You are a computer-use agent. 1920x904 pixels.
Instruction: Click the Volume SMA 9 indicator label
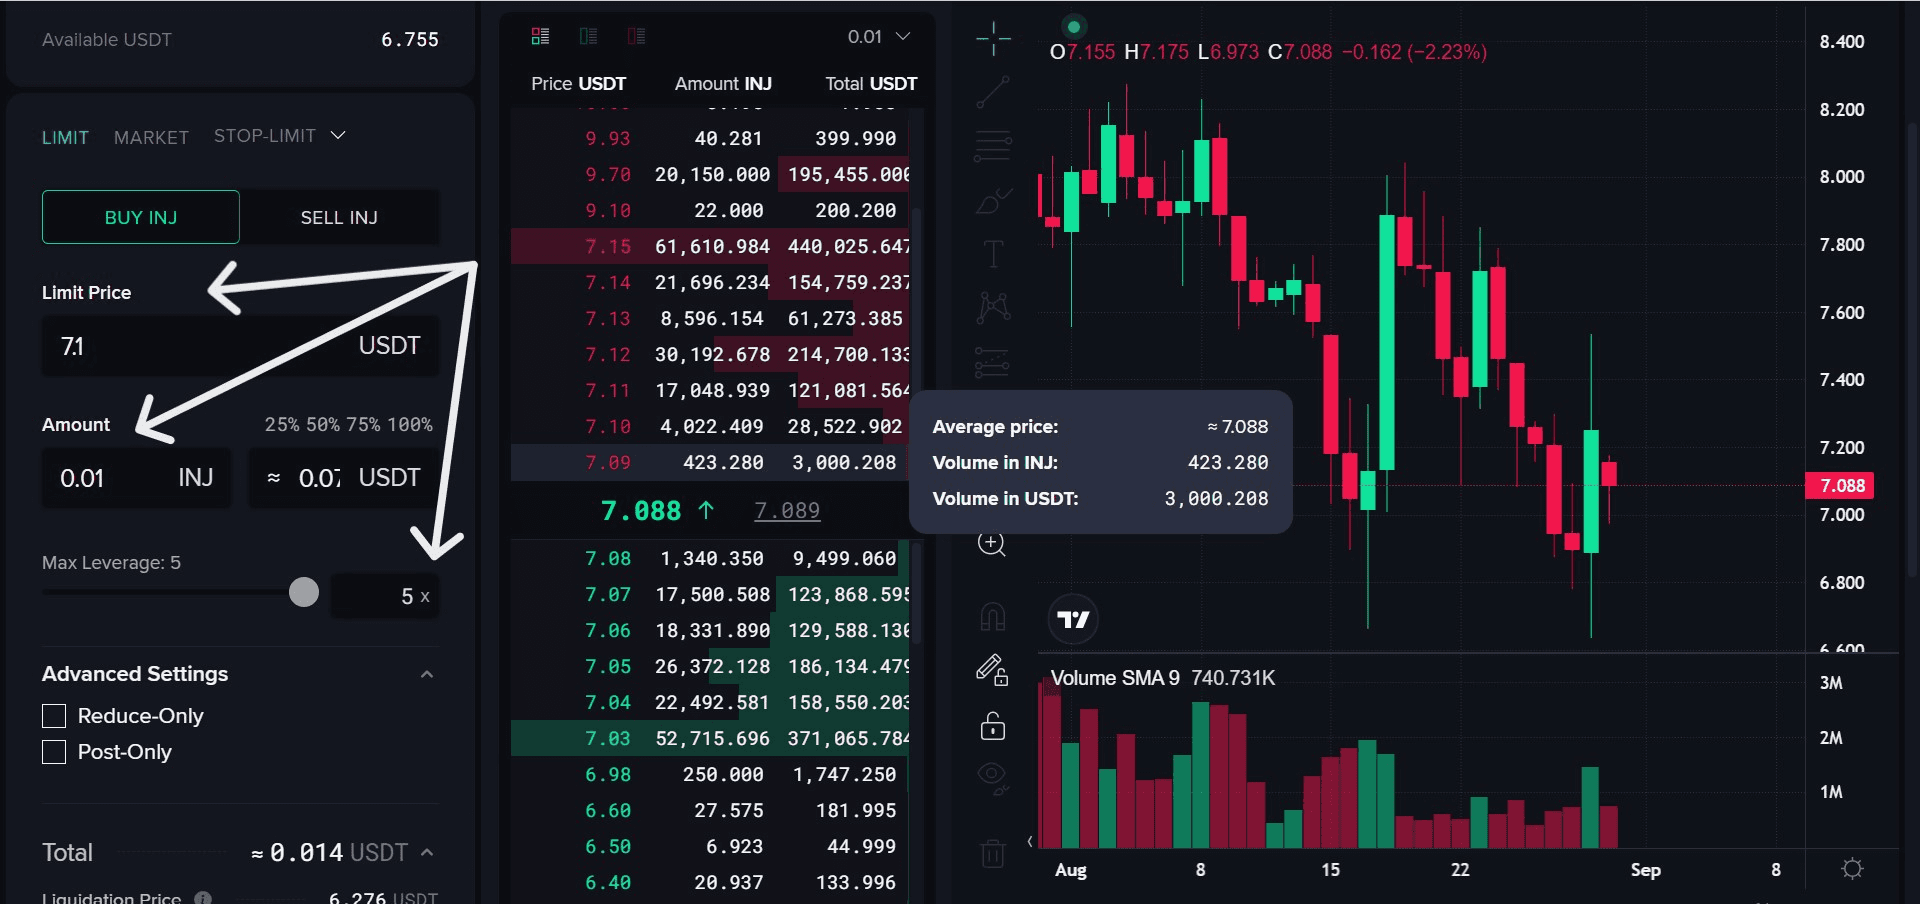tap(1115, 678)
